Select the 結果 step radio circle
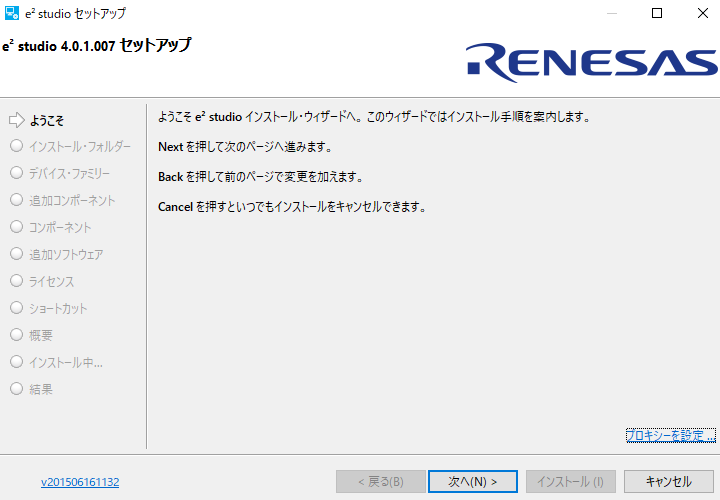Viewport: 720px width, 500px height. tap(17, 389)
